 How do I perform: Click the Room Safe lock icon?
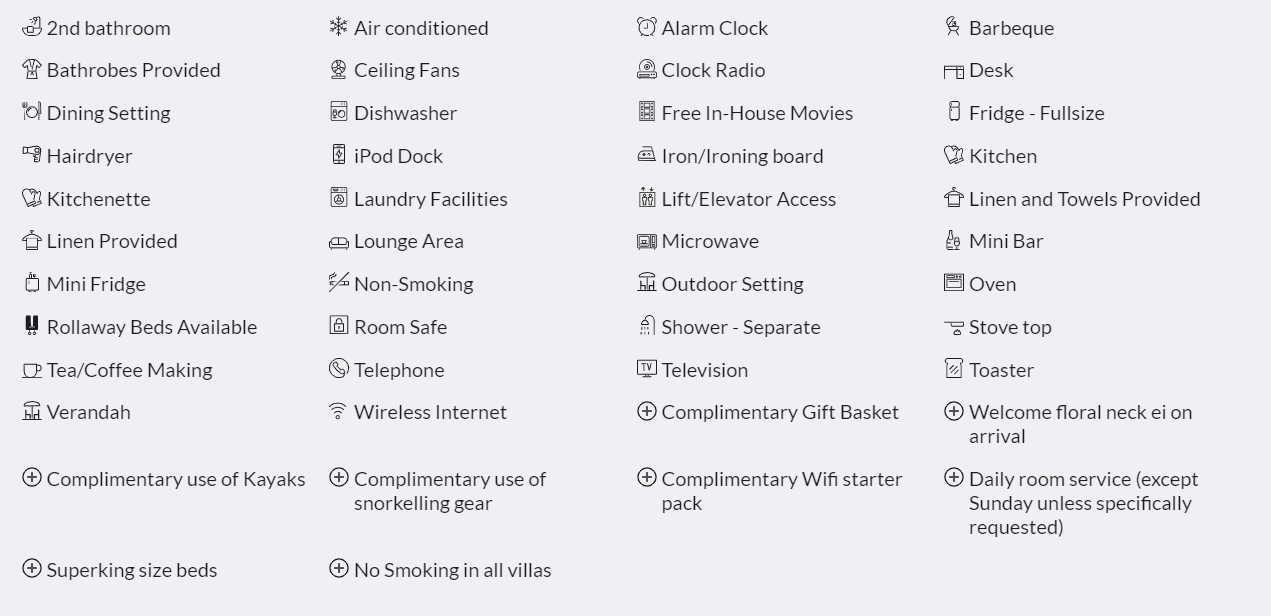coord(339,325)
